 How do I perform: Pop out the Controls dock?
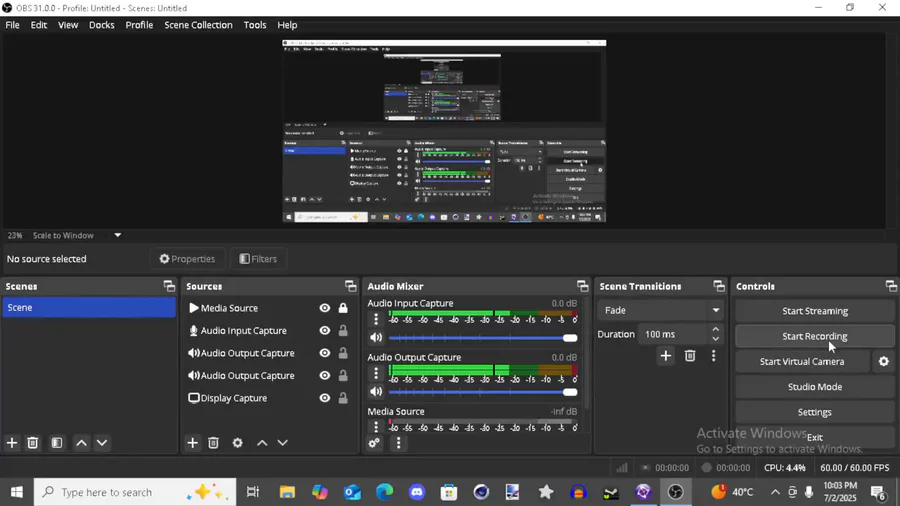891,286
